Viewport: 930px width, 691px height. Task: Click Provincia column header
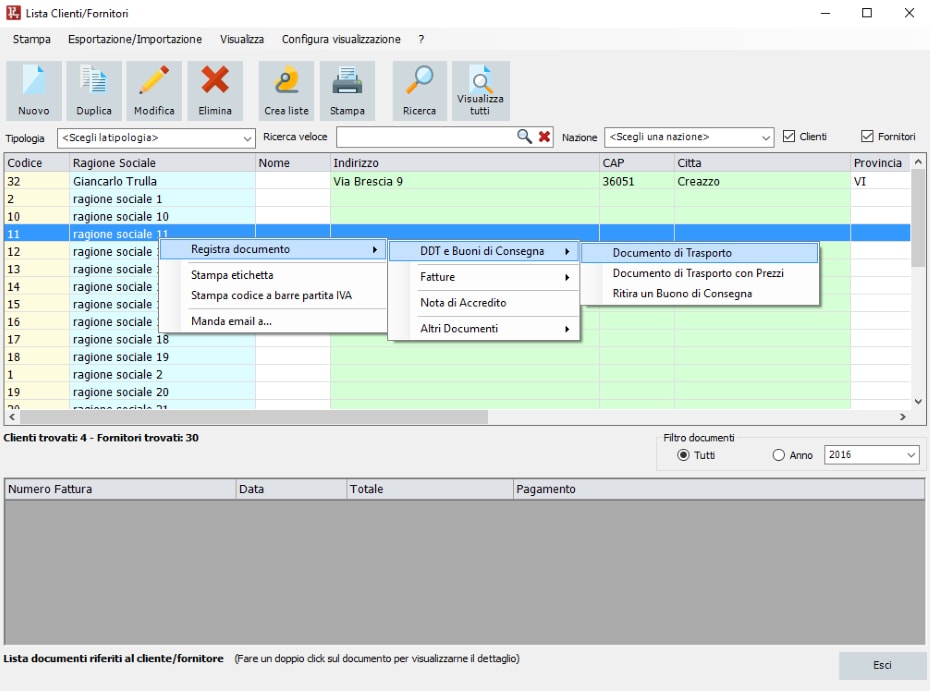click(880, 163)
